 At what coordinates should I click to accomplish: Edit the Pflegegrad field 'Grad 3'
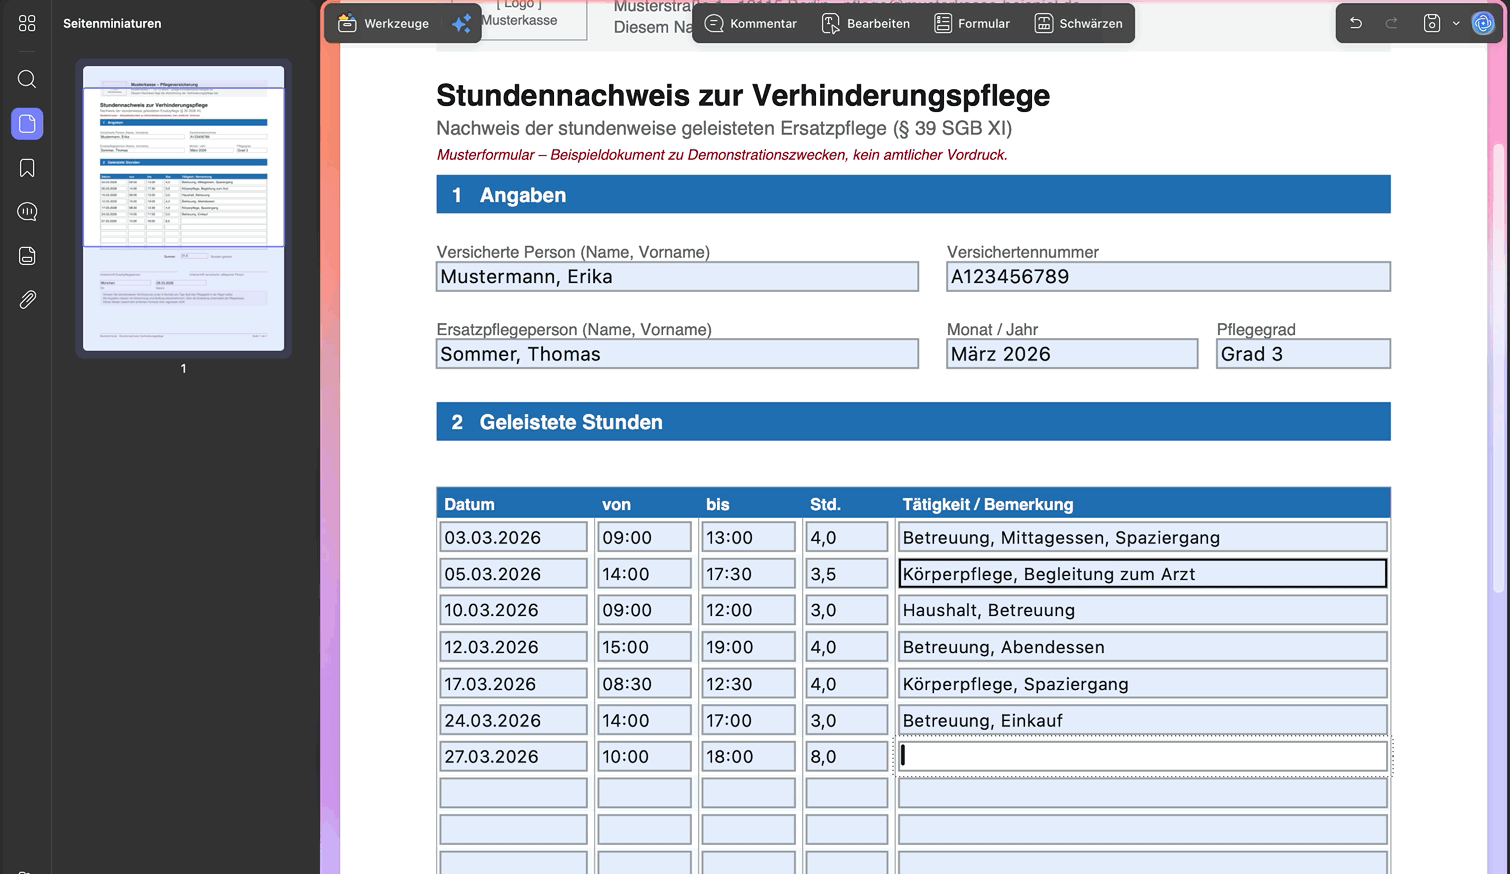[1303, 354]
